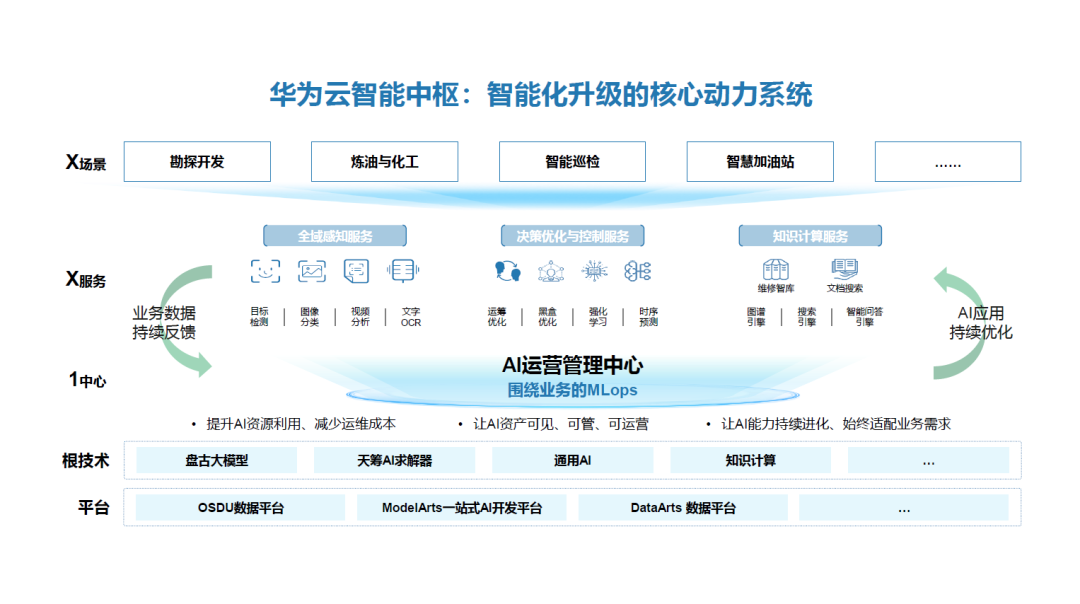Click the 通用AI block
Screen dimensions: 1080x604
pyautogui.click(x=572, y=460)
